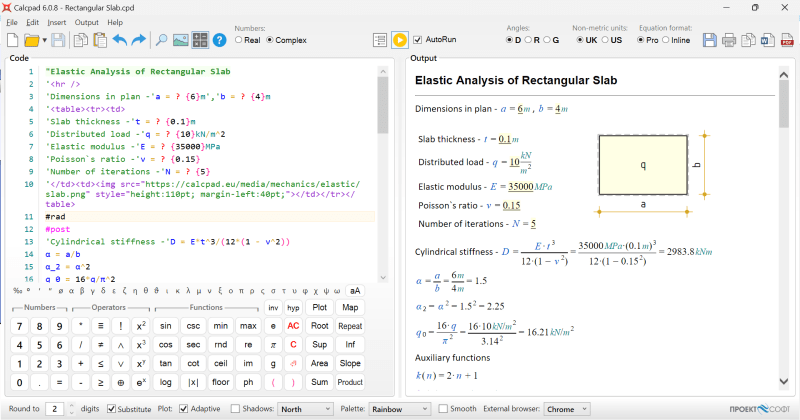800x420 pixels.
Task: Open the Output menu
Action: tap(87, 22)
